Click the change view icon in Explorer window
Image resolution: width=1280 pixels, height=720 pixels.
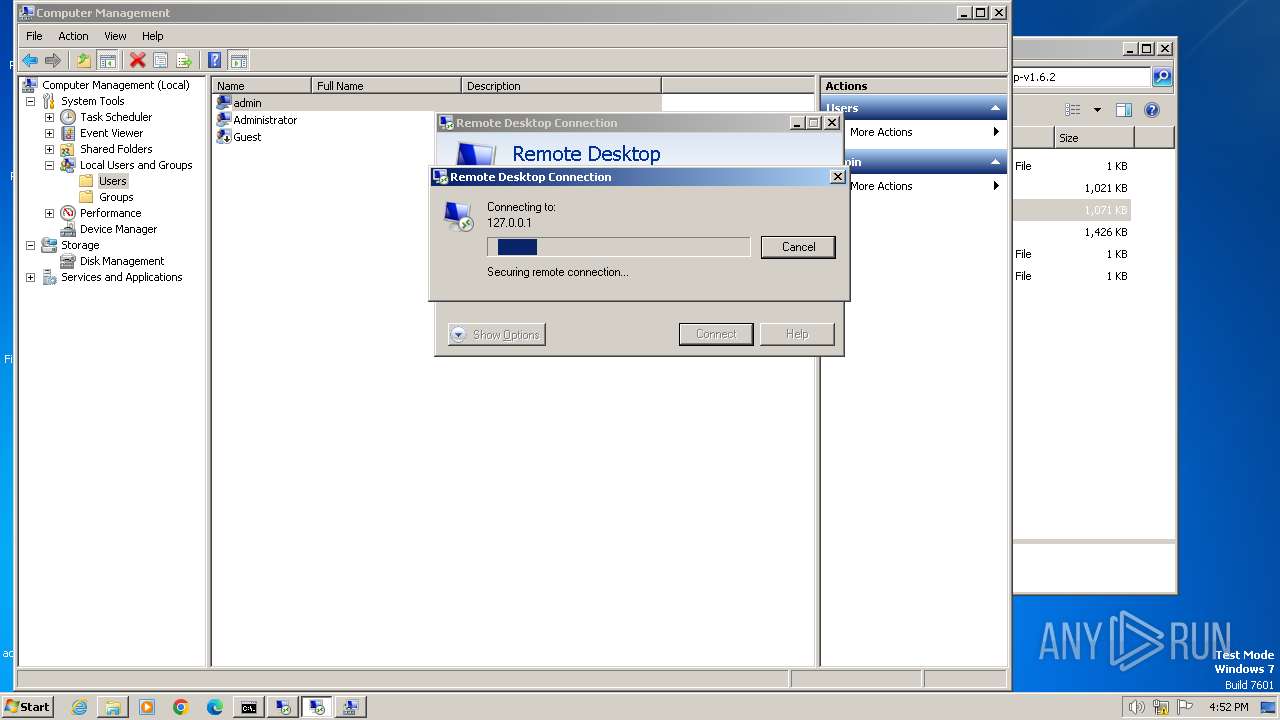pos(1073,110)
